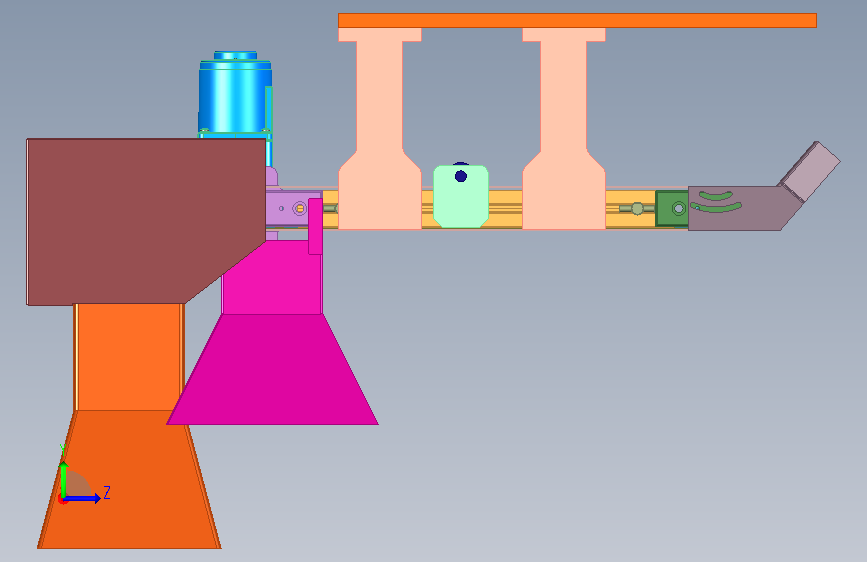
Task: Pick the mint green slider block
Action: tap(461, 196)
